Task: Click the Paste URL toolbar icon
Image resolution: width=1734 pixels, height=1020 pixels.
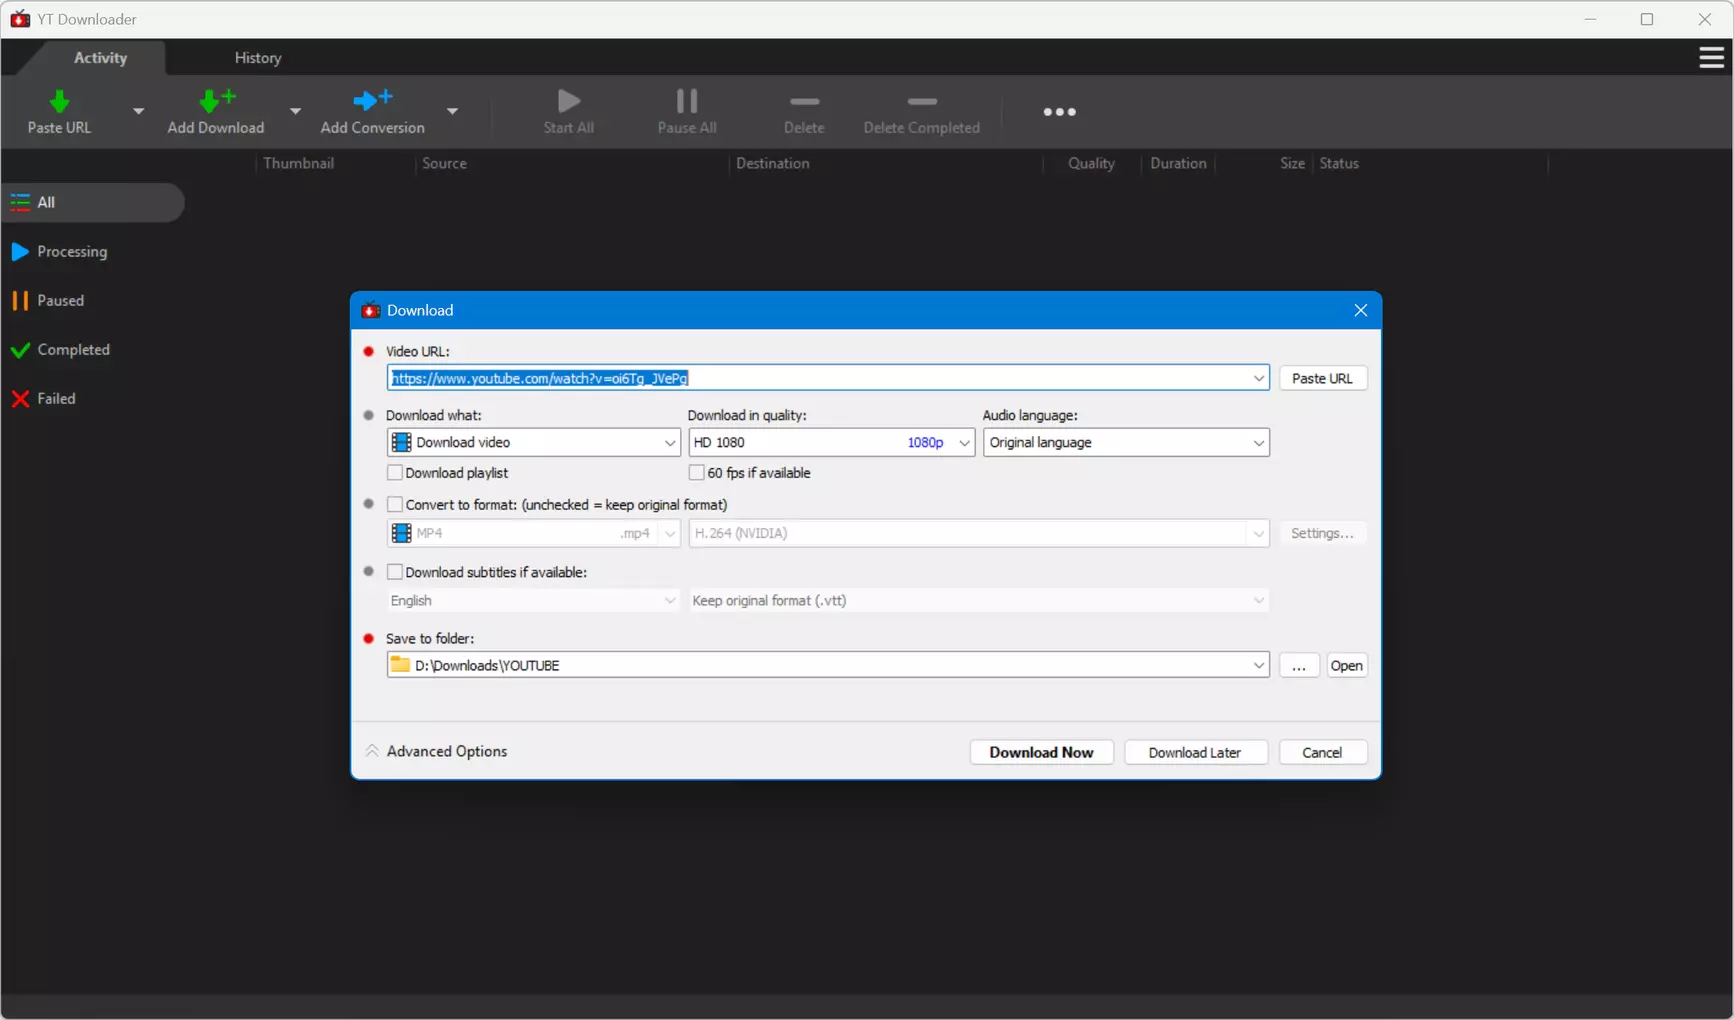Action: (x=59, y=101)
